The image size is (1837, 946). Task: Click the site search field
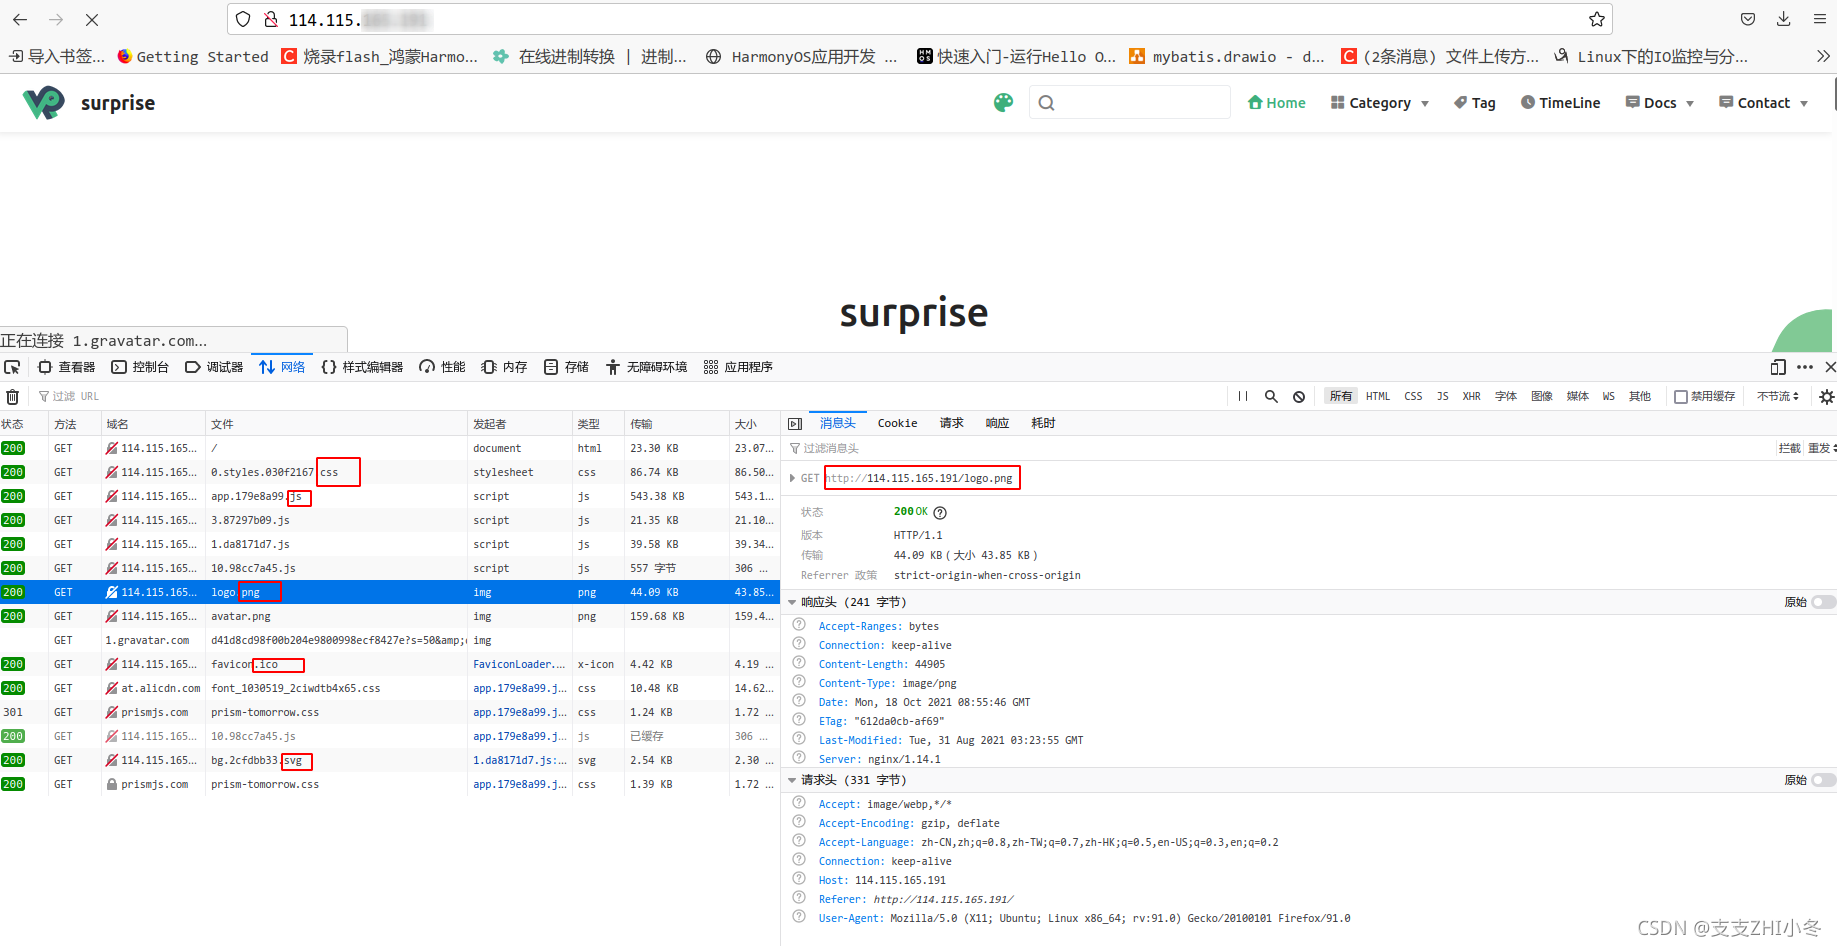coord(1130,102)
